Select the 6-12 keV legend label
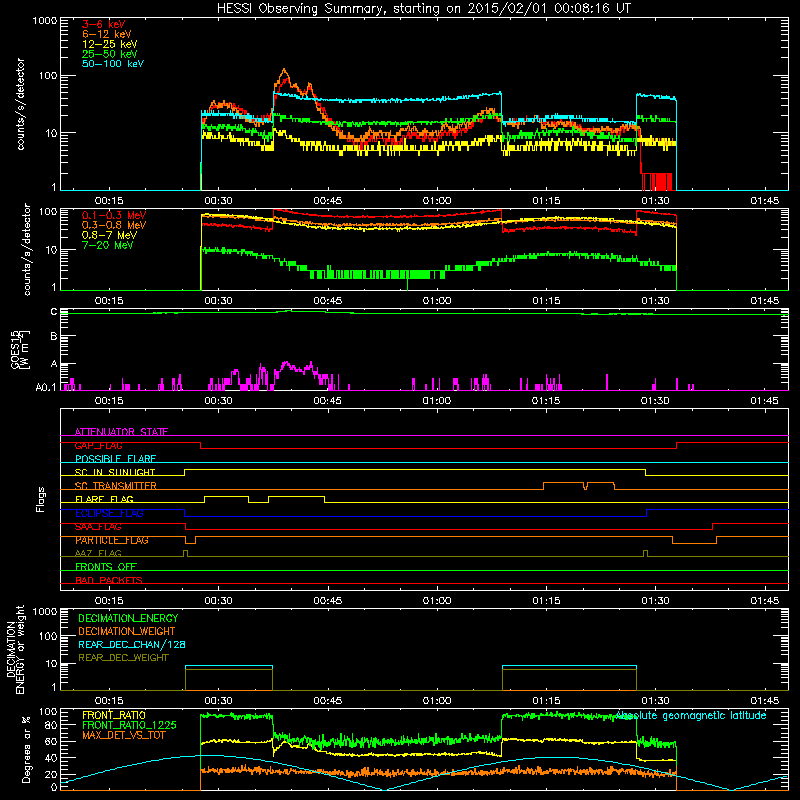This screenshot has height=800, width=800. [106, 34]
